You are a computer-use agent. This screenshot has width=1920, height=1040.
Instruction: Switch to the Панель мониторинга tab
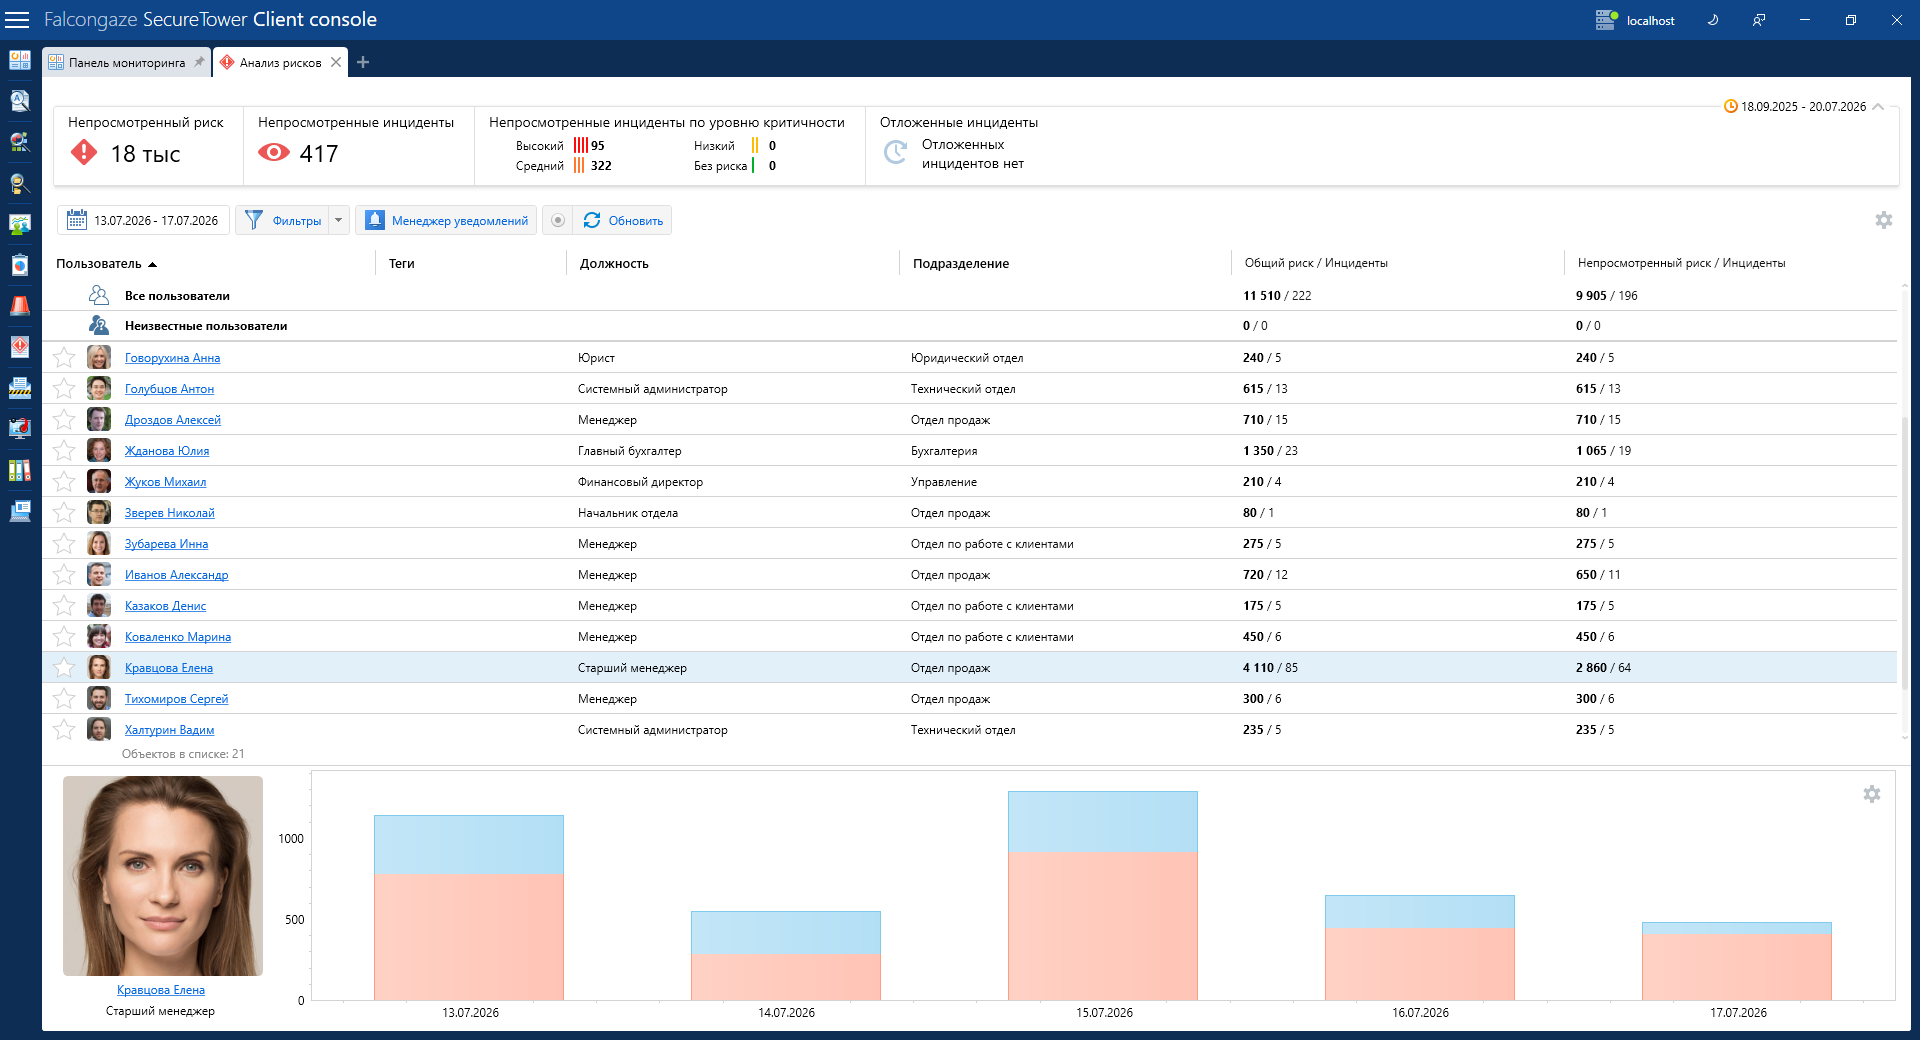coord(127,62)
